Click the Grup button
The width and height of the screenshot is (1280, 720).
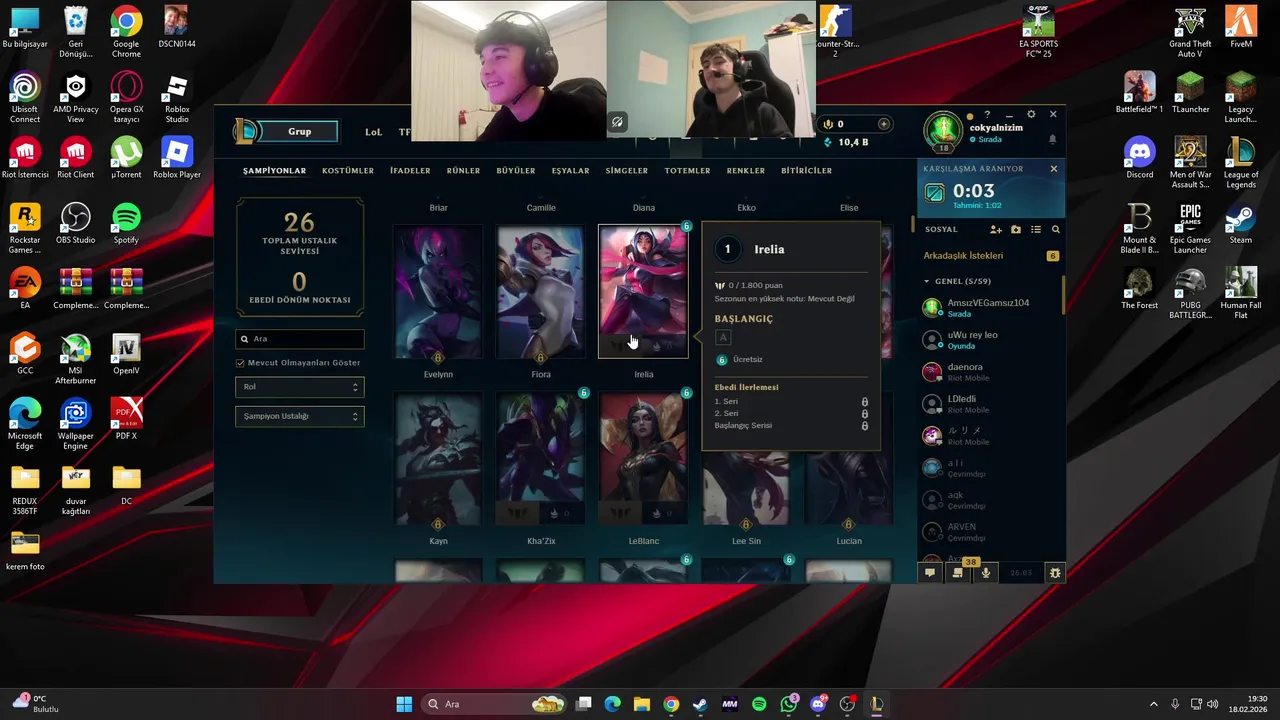pos(299,131)
